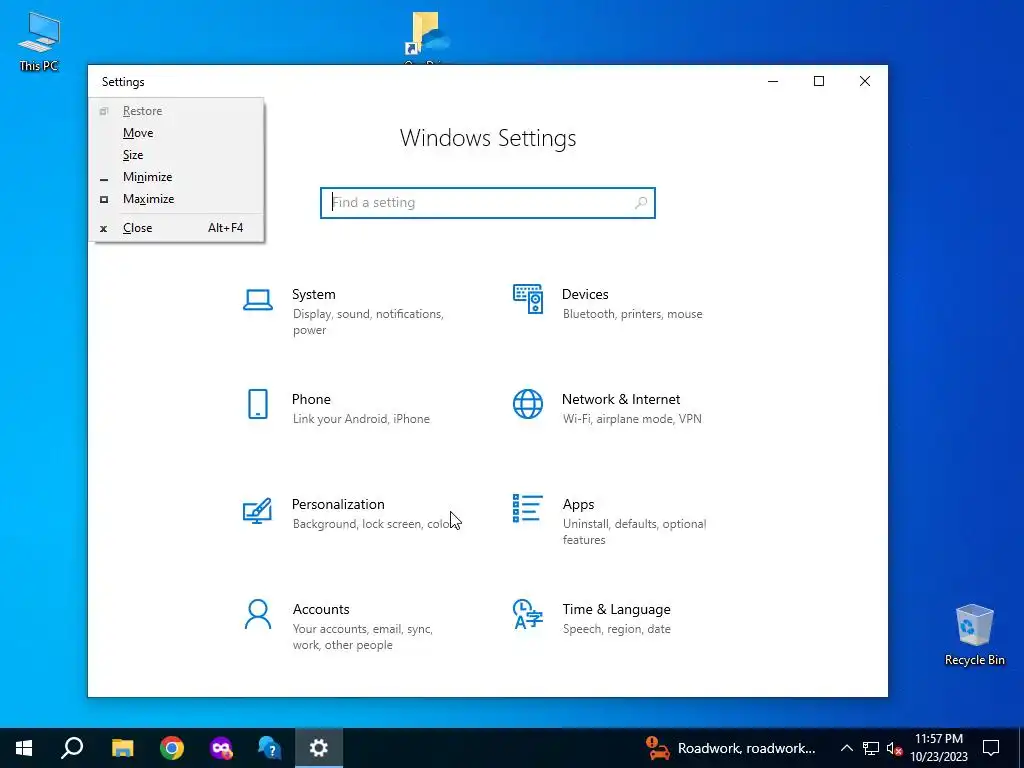The width and height of the screenshot is (1024, 768).
Task: Click the muted volume tray icon
Action: (x=894, y=748)
